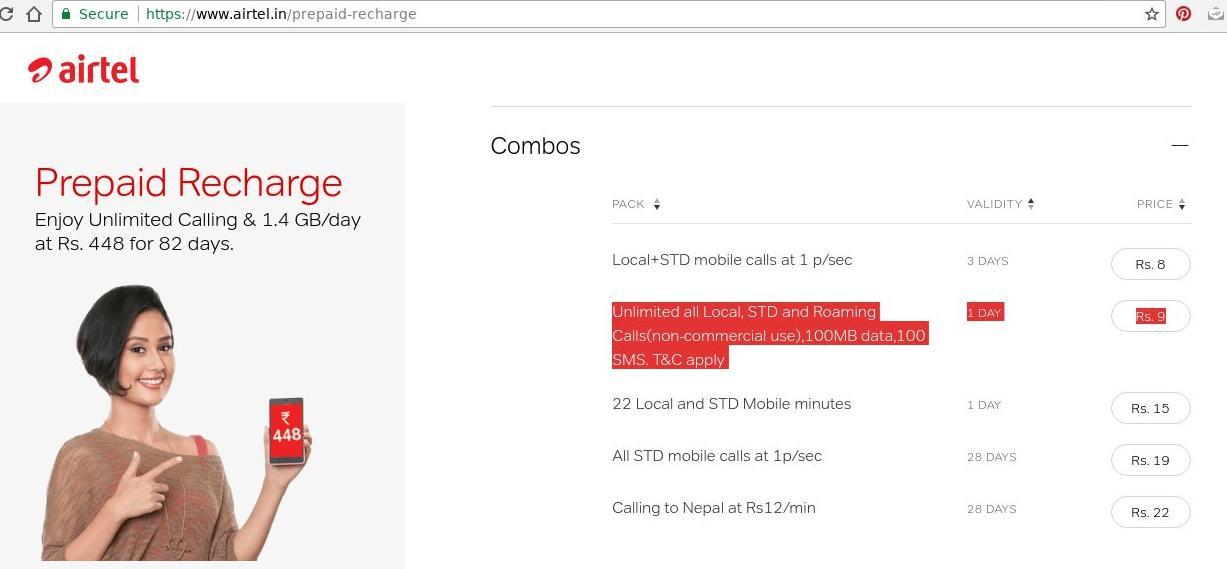Open the Pinterest extension icon
This screenshot has height=569, width=1227.
pyautogui.click(x=1184, y=14)
